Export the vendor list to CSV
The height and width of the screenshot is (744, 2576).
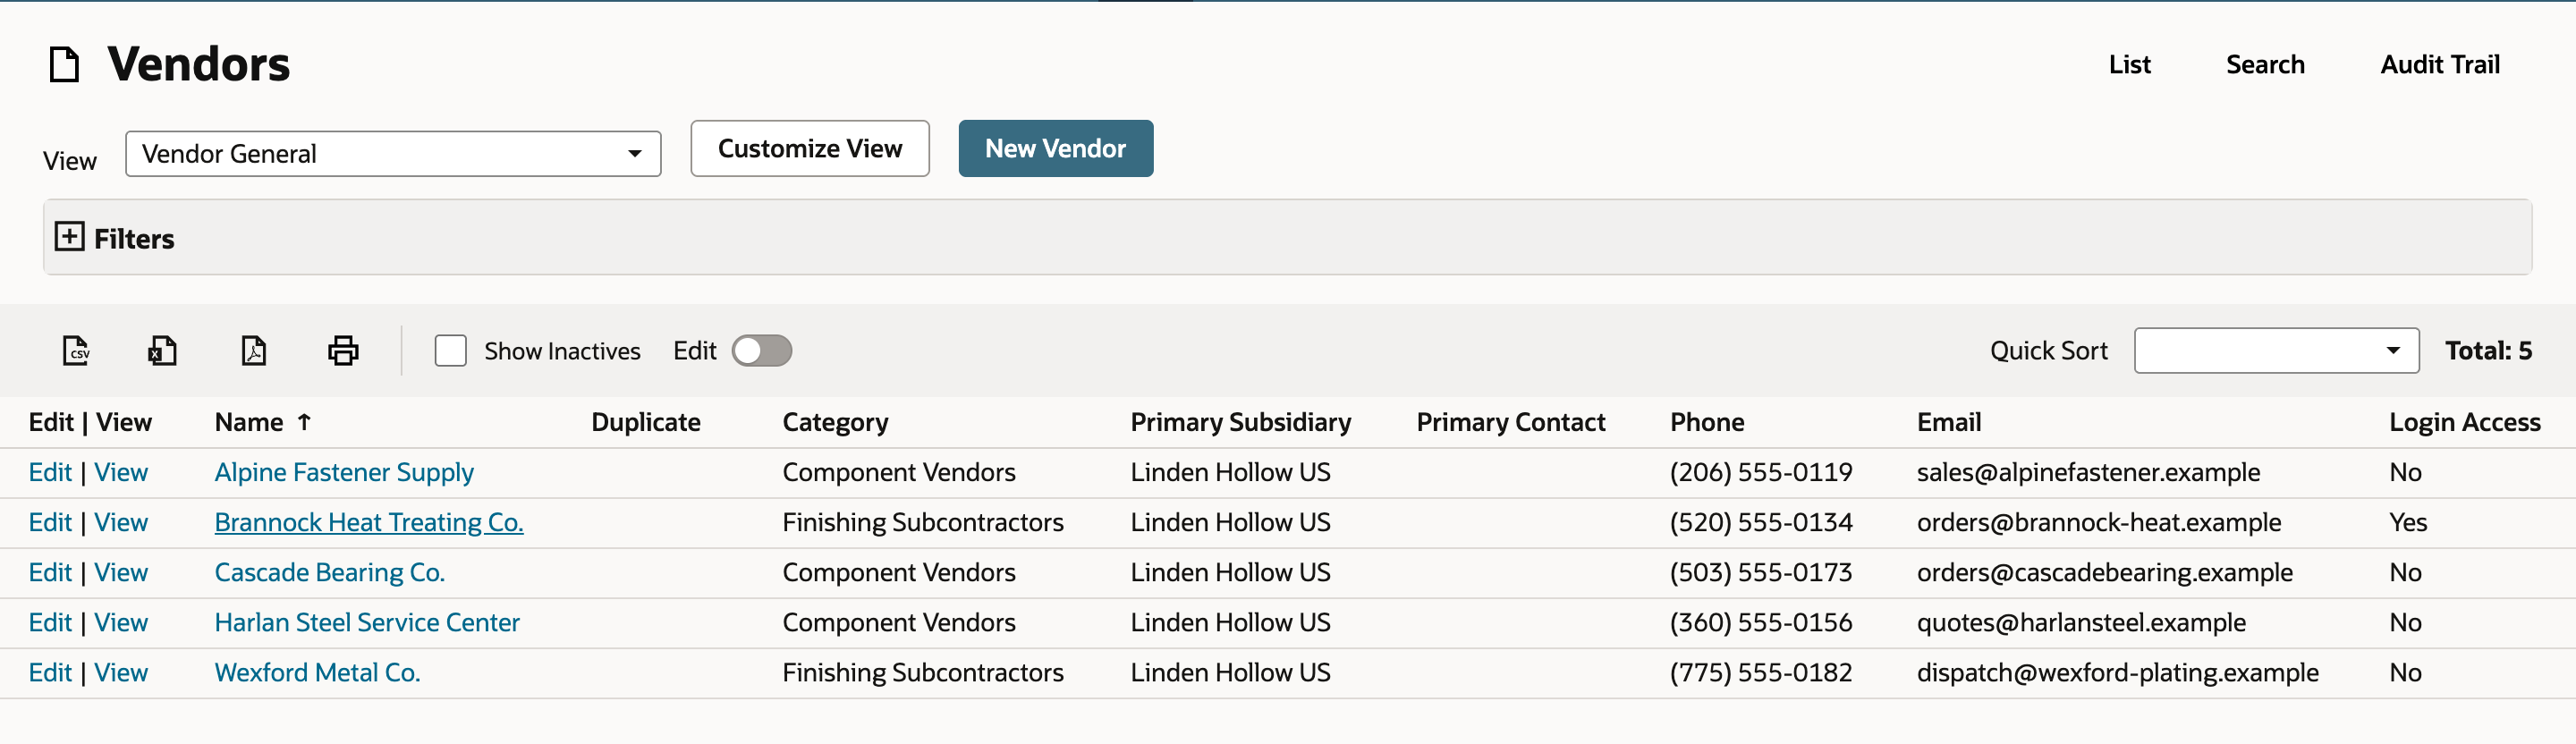tap(76, 351)
